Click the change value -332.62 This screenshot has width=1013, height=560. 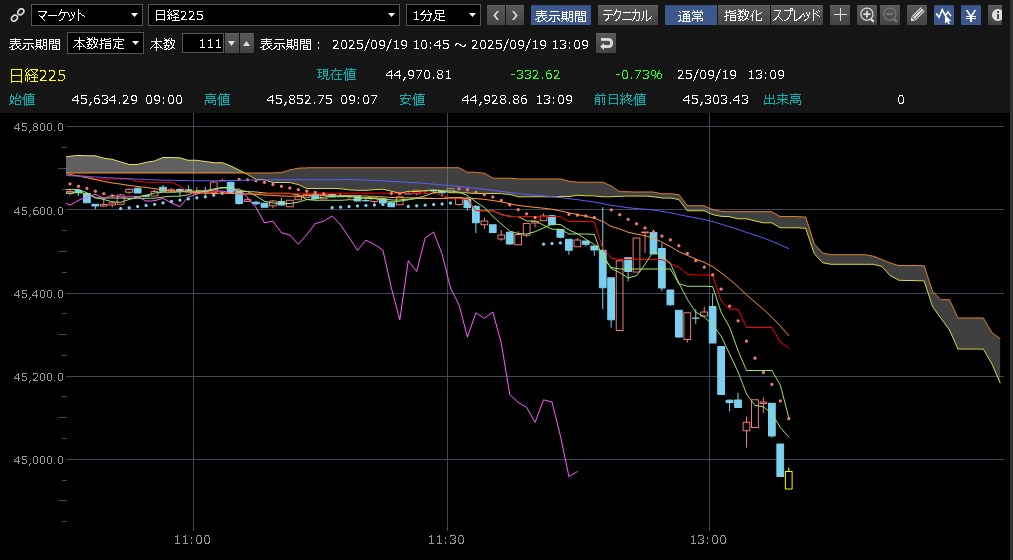point(535,75)
